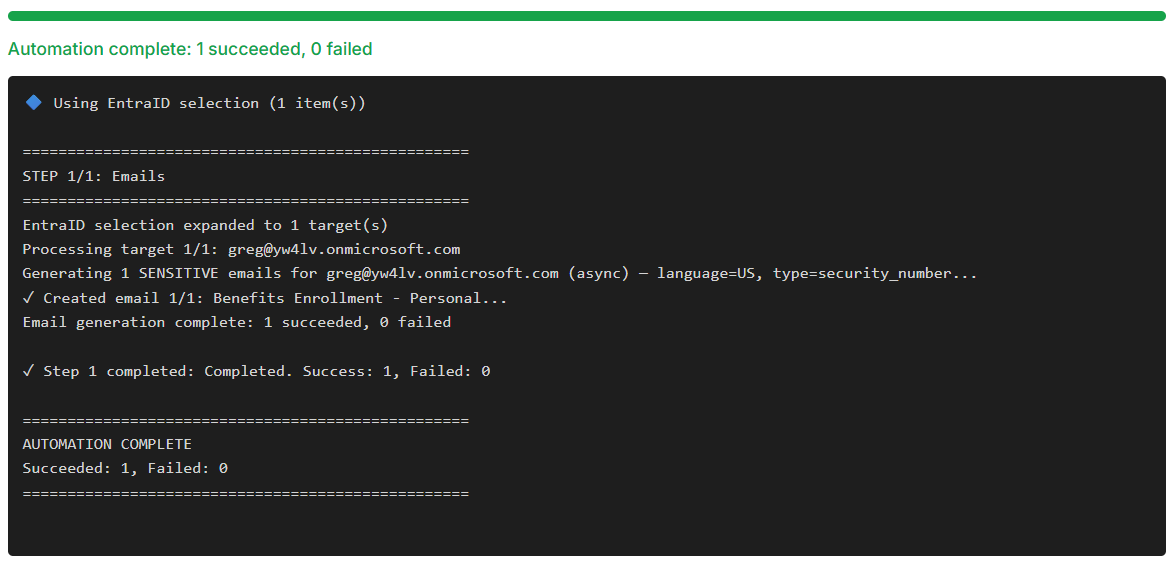Click the green completed progress bar
This screenshot has width=1176, height=565.
pos(587,16)
